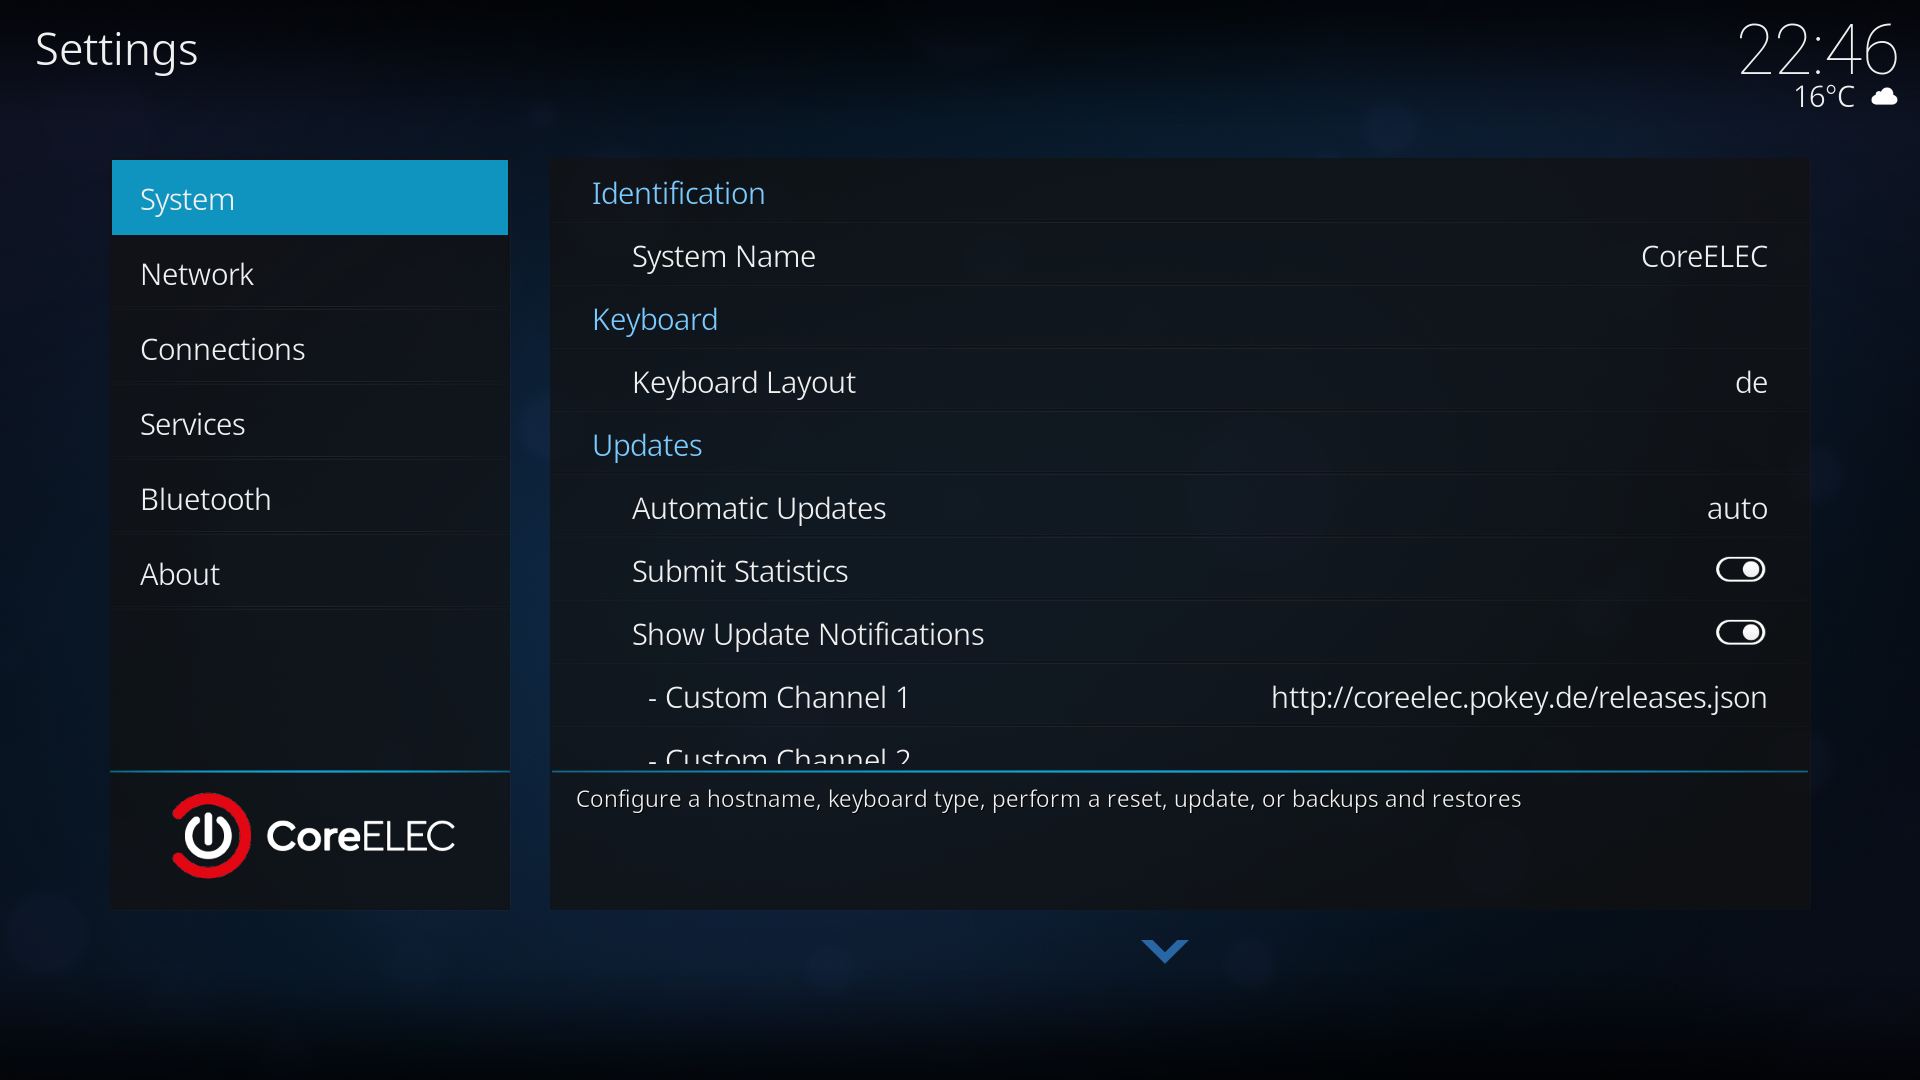Edit the System Name setting
This screenshot has height=1080, width=1920.
(x=1180, y=256)
